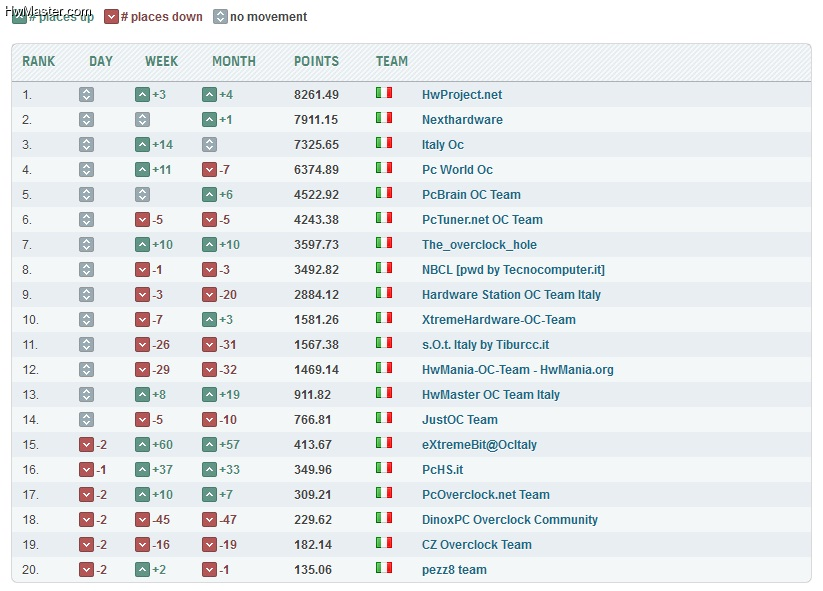Click the POINTS column header
823x591 pixels.
pos(316,61)
